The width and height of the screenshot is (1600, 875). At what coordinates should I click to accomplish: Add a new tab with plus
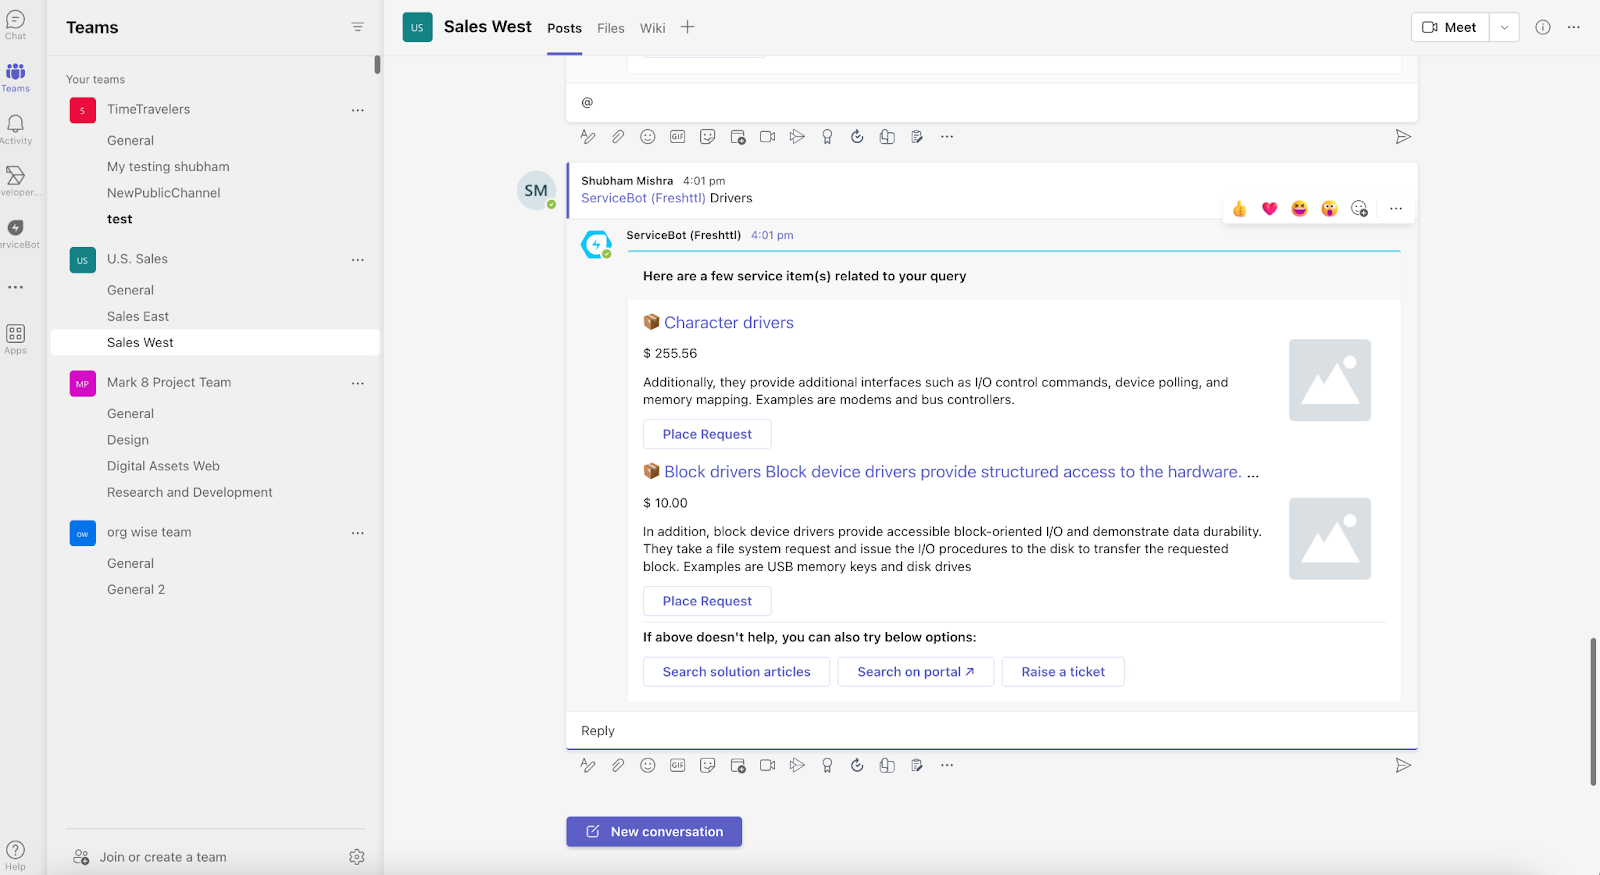point(687,27)
